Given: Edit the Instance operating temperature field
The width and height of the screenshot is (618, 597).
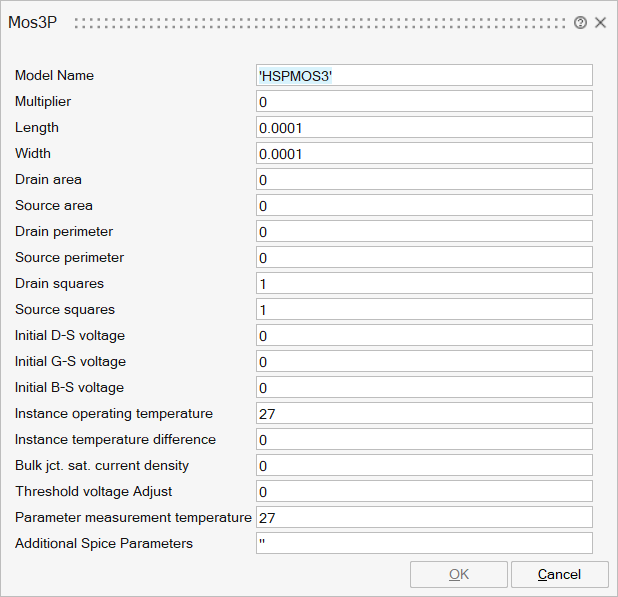Looking at the screenshot, I should point(424,413).
